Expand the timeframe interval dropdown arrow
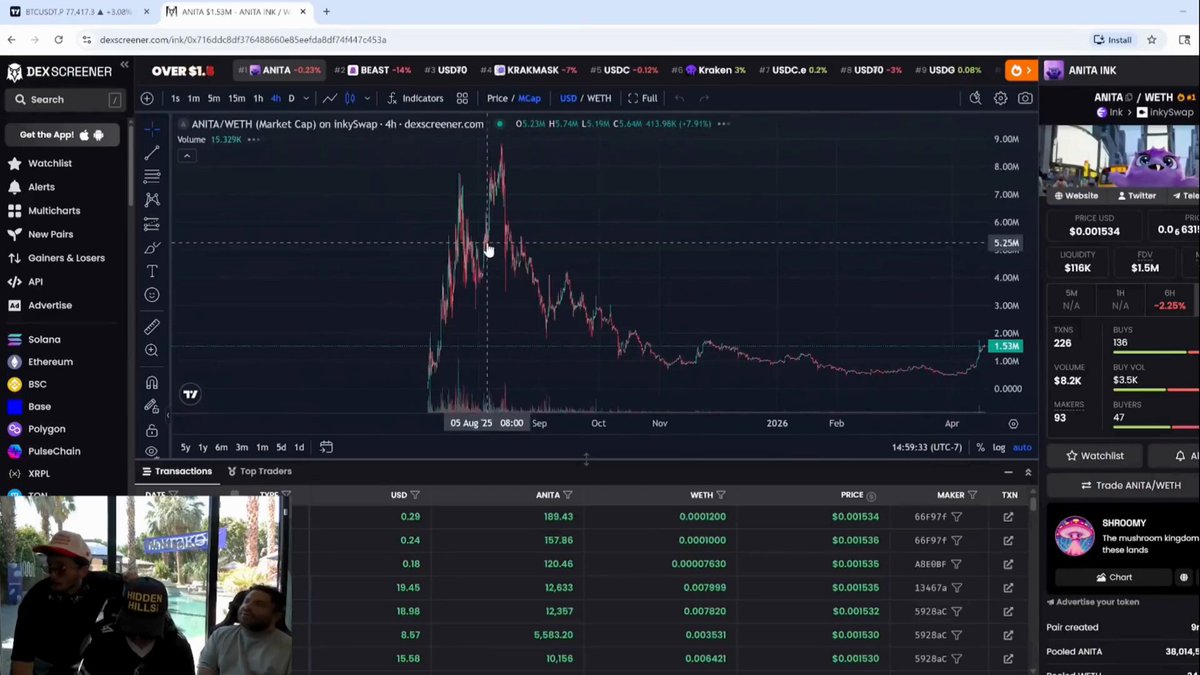The image size is (1200, 675). click(x=306, y=98)
